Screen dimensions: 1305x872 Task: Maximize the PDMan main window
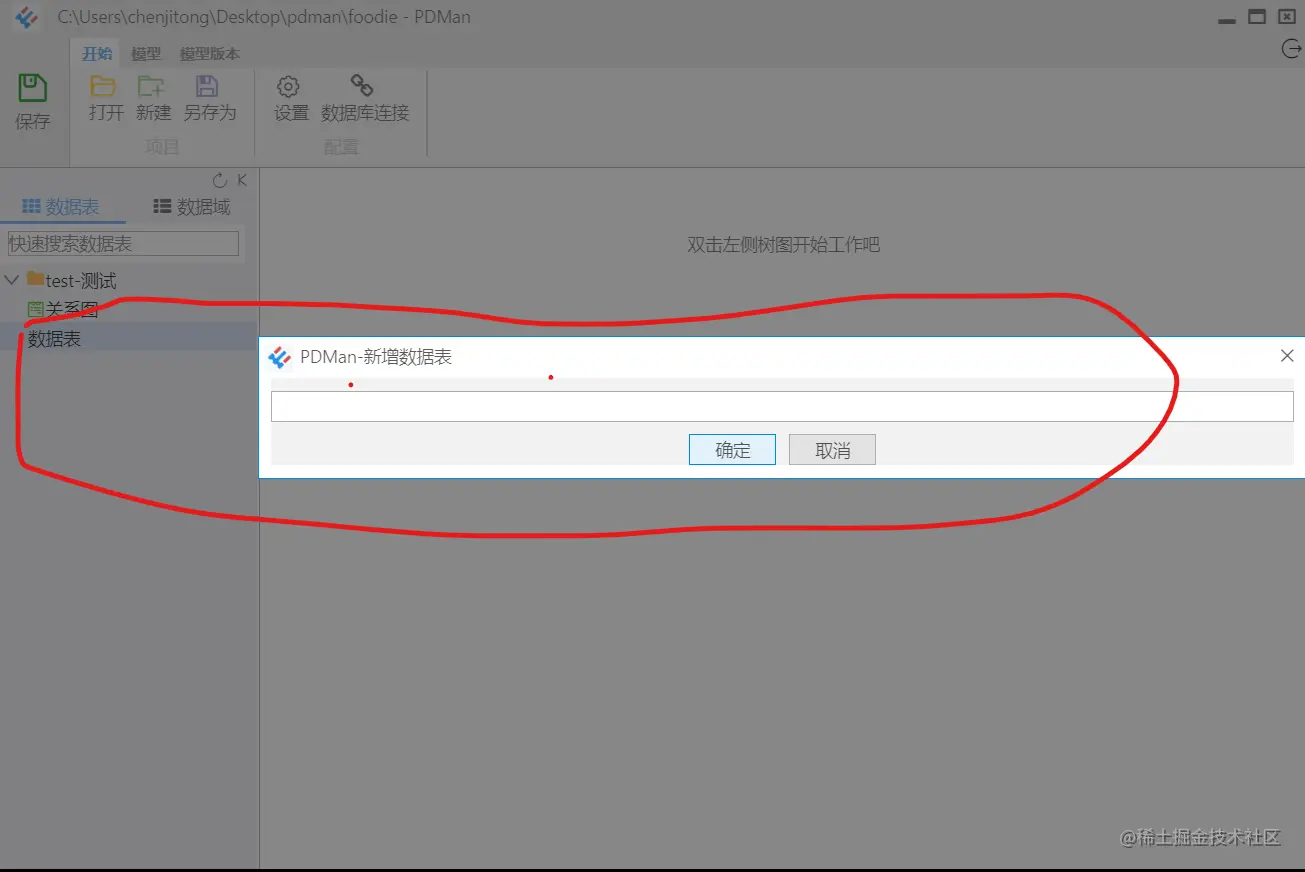point(1257,17)
